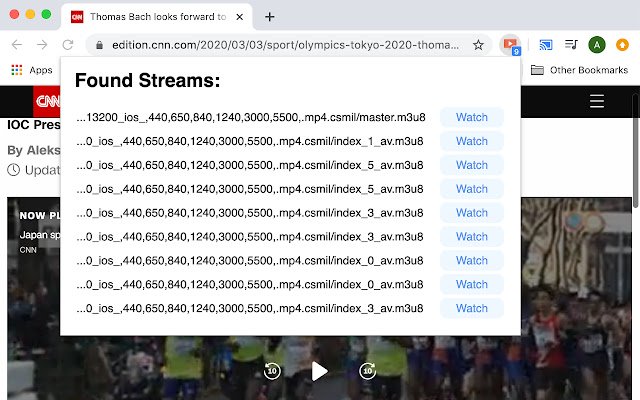Watch the first index_0_av.m3u8 stream
Image resolution: width=640 pixels, height=400 pixels.
[471, 261]
